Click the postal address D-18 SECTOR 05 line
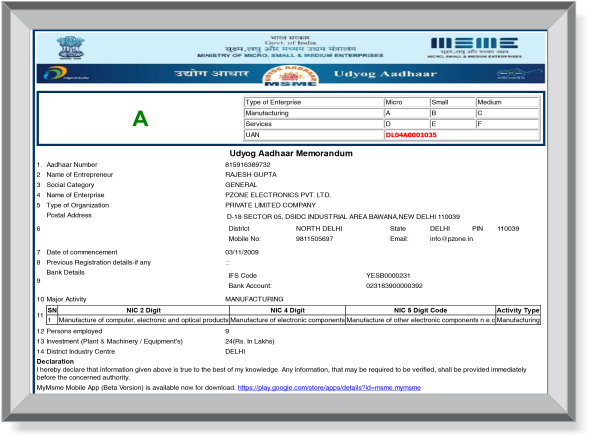 pyautogui.click(x=343, y=217)
